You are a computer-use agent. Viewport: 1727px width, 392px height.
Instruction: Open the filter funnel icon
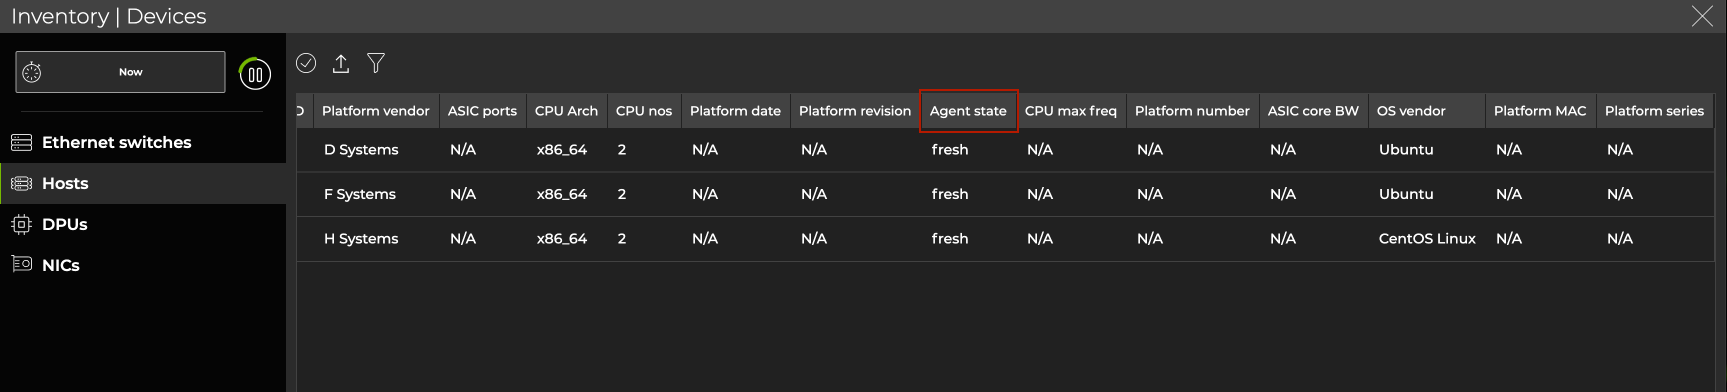point(376,63)
